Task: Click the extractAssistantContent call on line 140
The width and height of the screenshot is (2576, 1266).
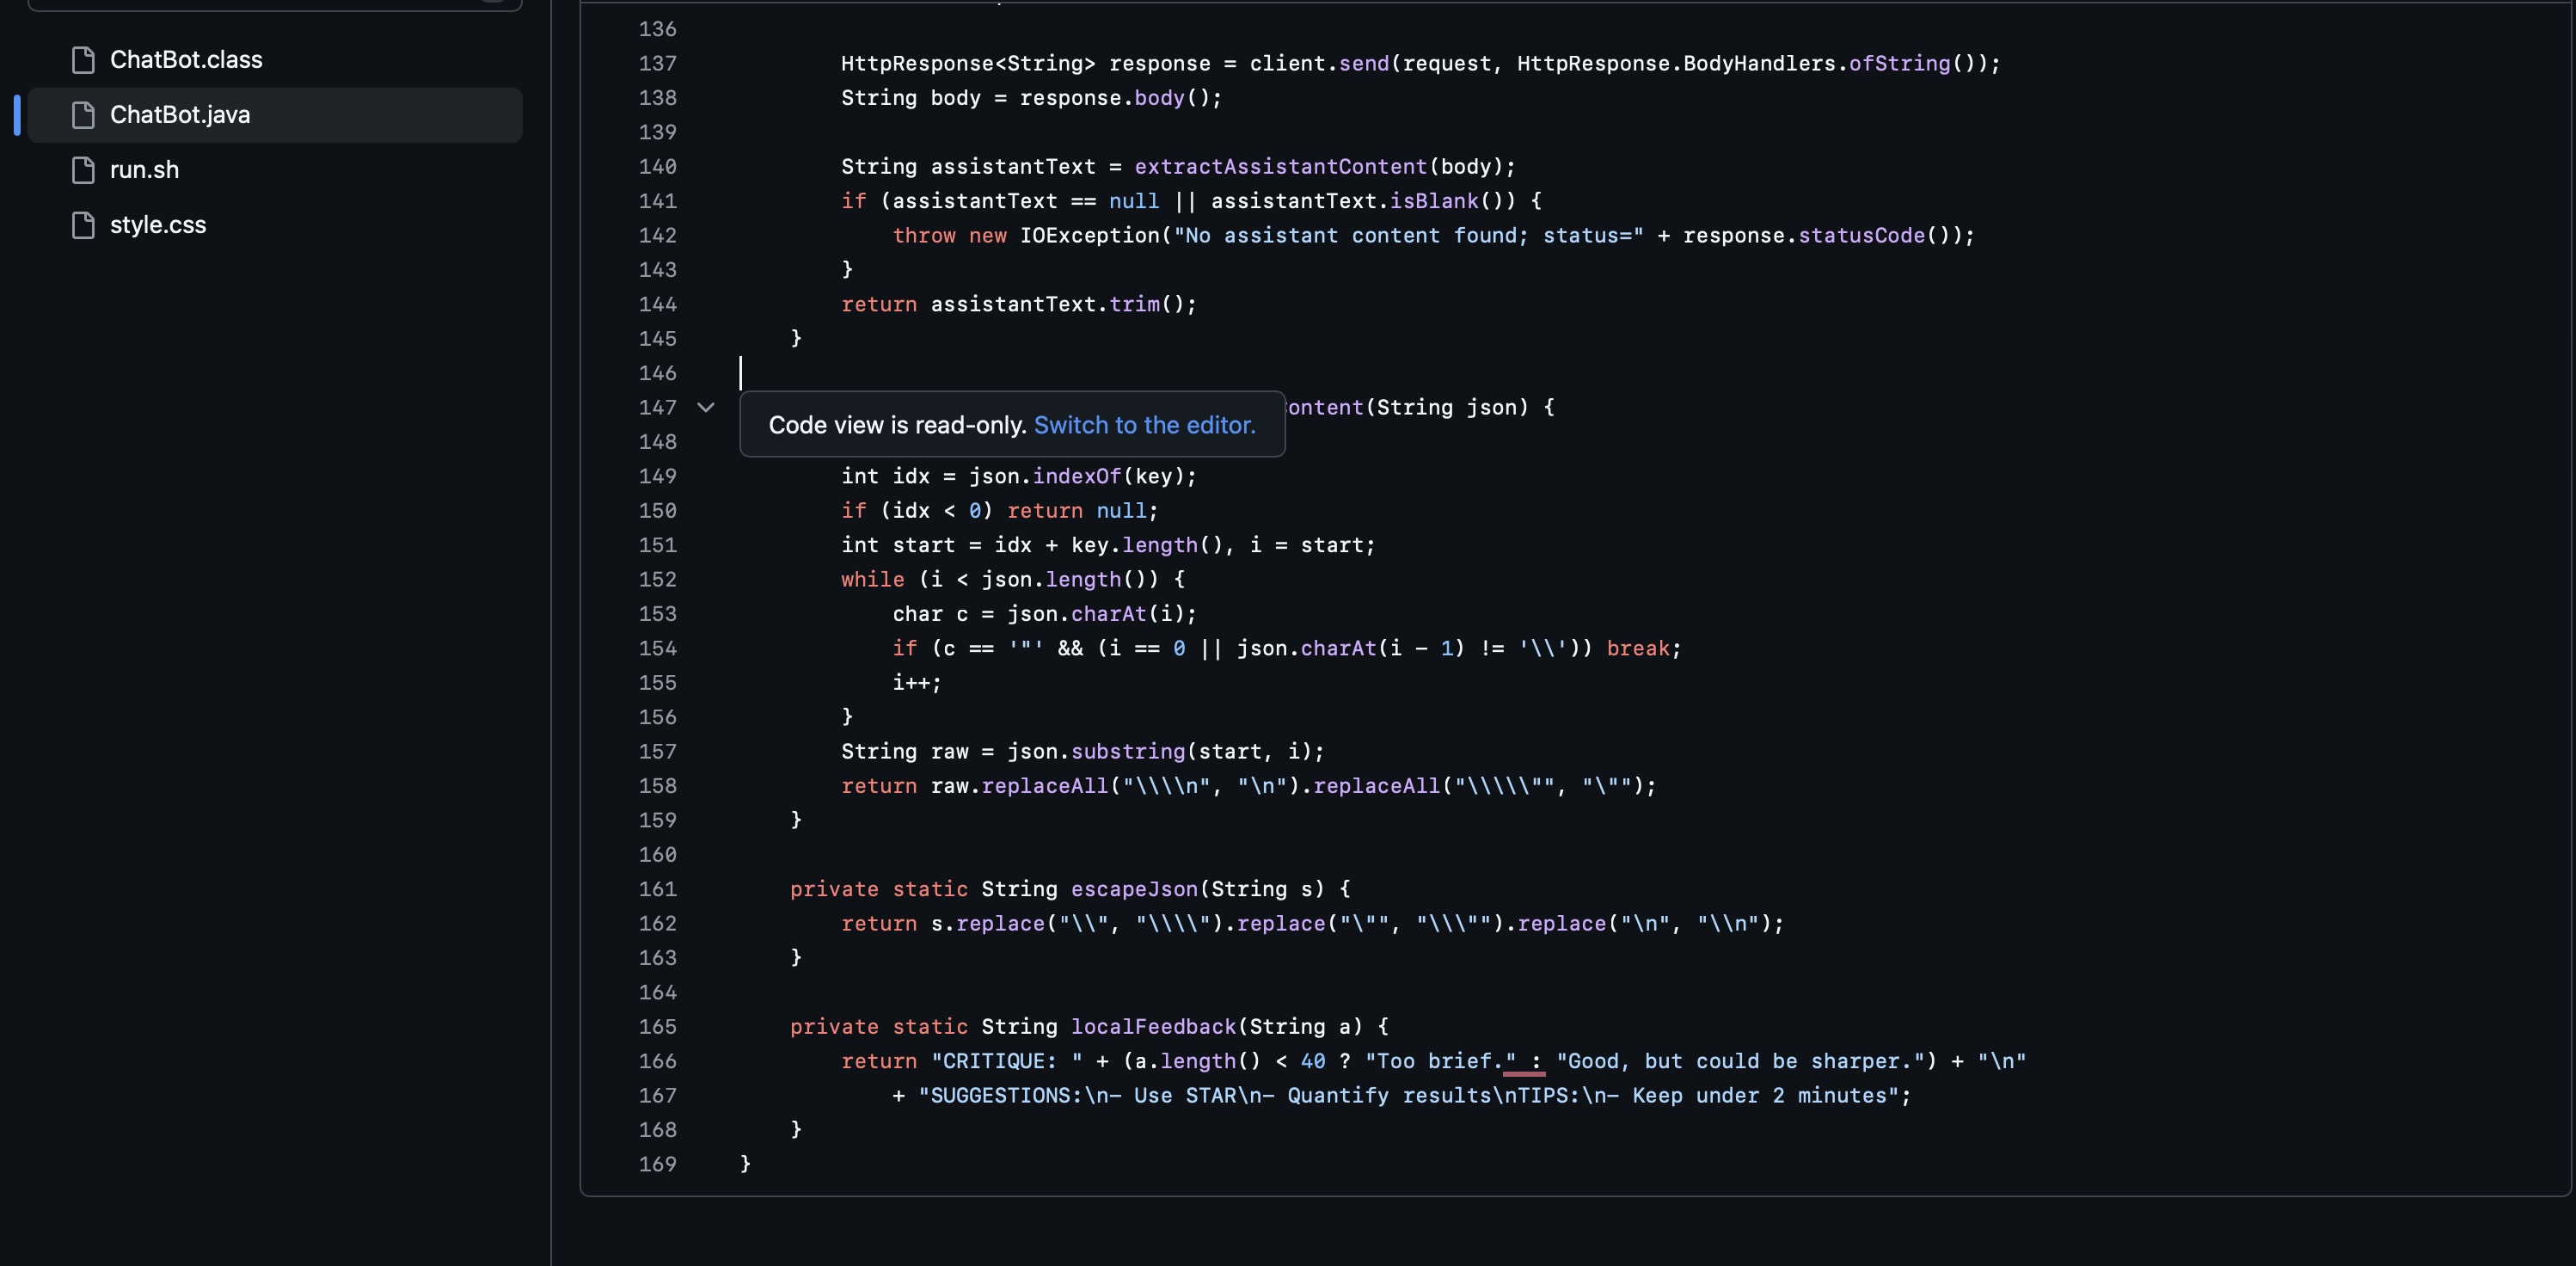Action: [x=1280, y=167]
